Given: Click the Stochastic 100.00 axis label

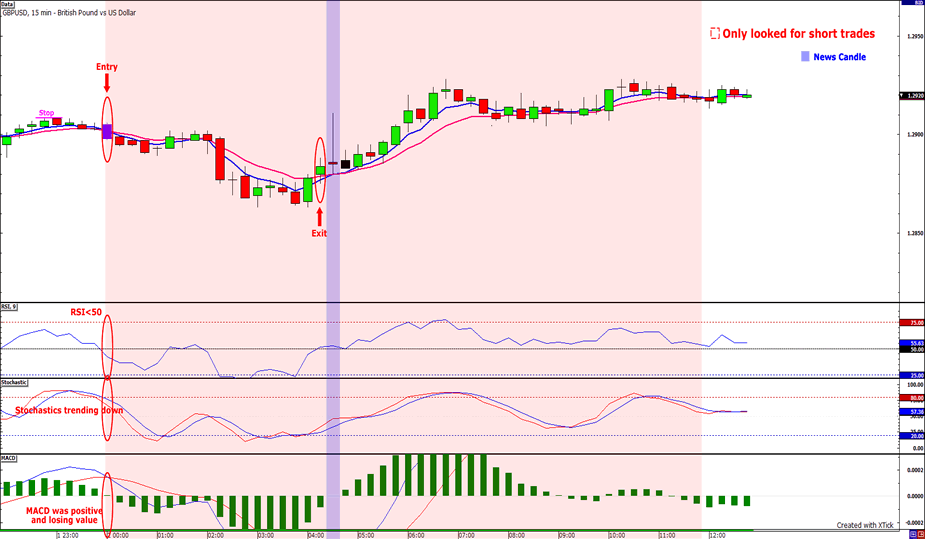Looking at the screenshot, I should coord(916,385).
